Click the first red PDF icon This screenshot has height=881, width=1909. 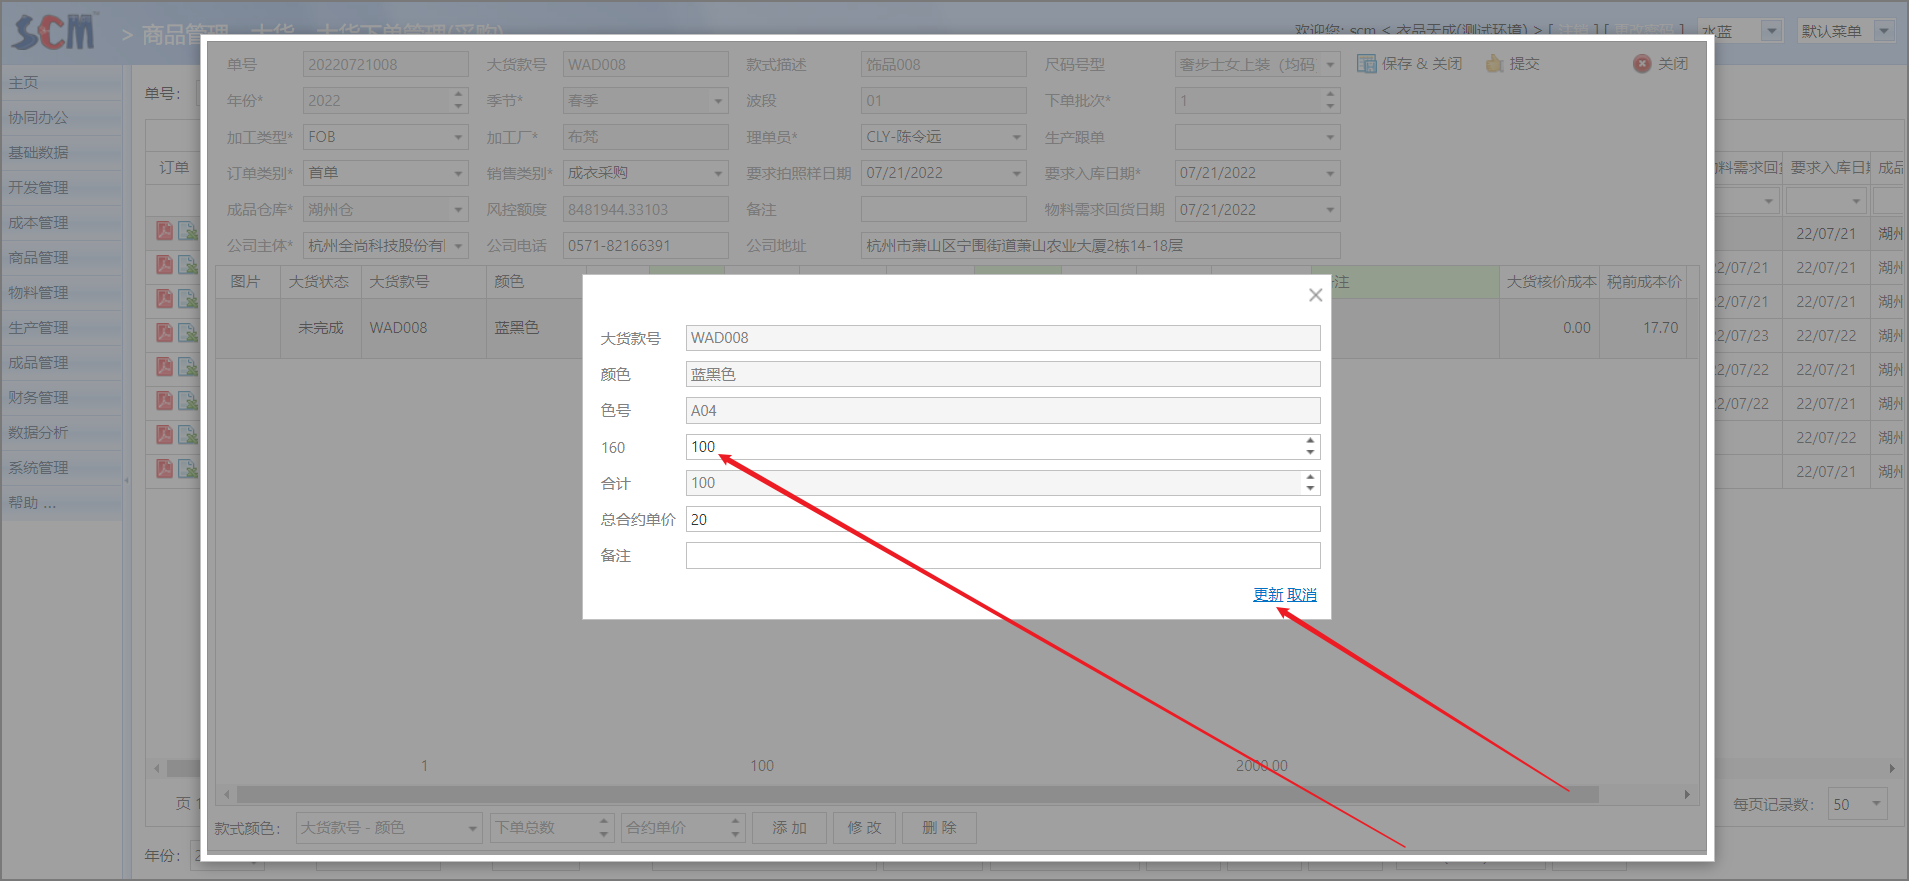coord(164,231)
